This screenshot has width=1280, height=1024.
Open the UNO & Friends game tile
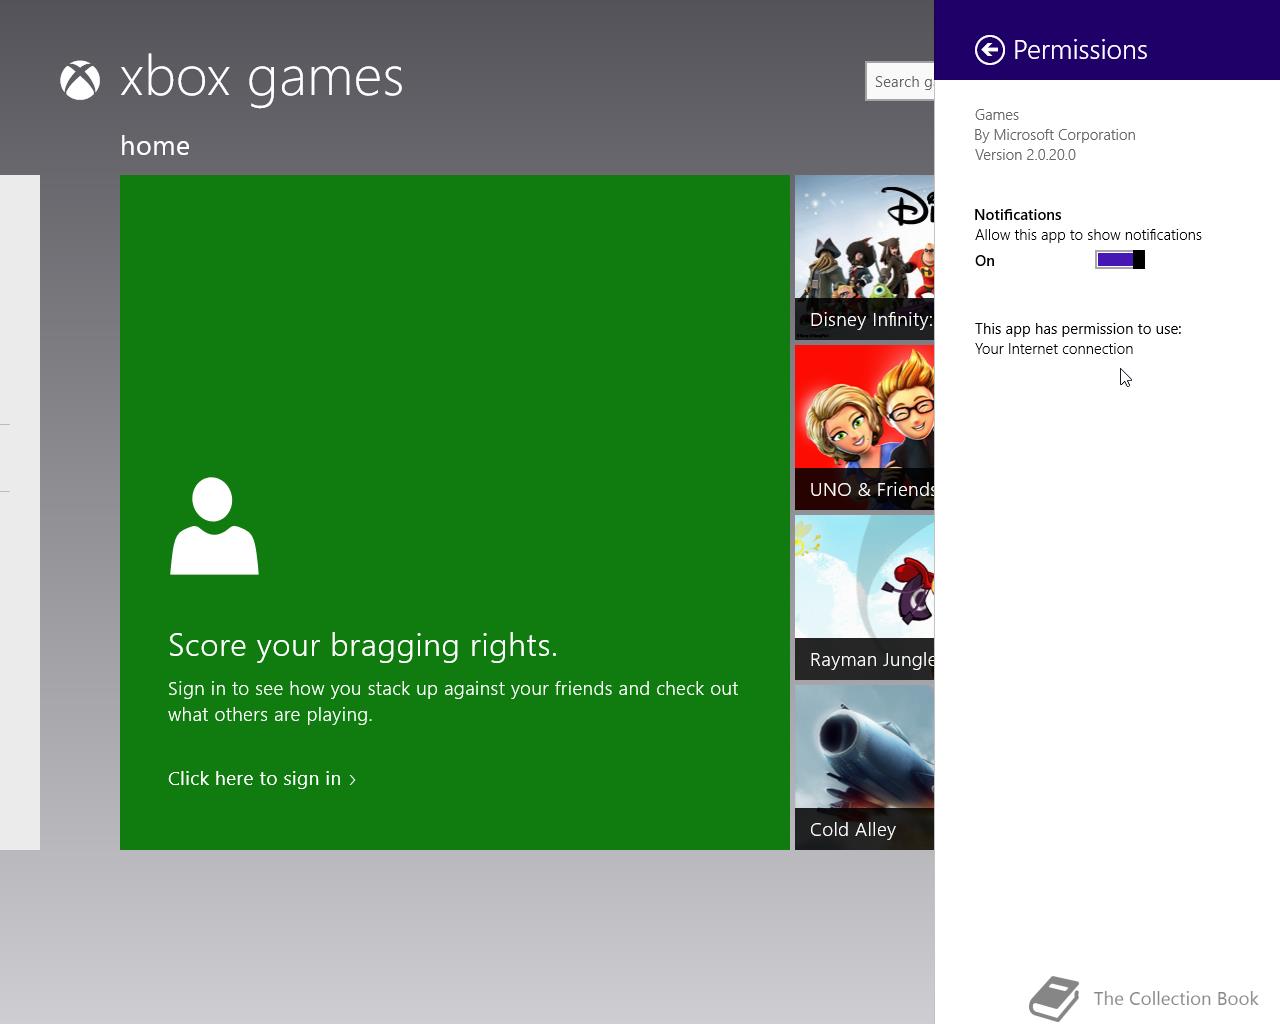pos(864,427)
